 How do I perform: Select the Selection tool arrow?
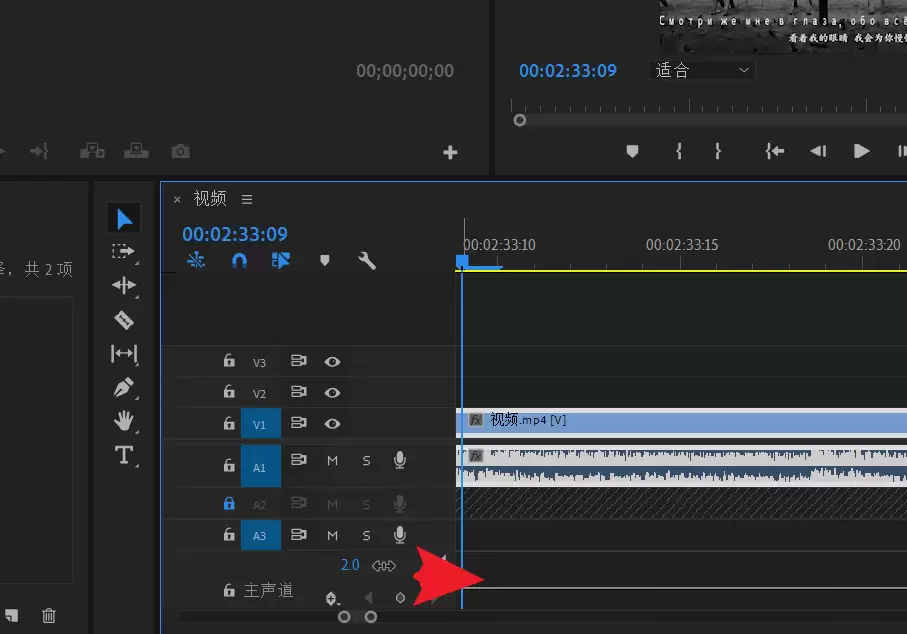124,219
